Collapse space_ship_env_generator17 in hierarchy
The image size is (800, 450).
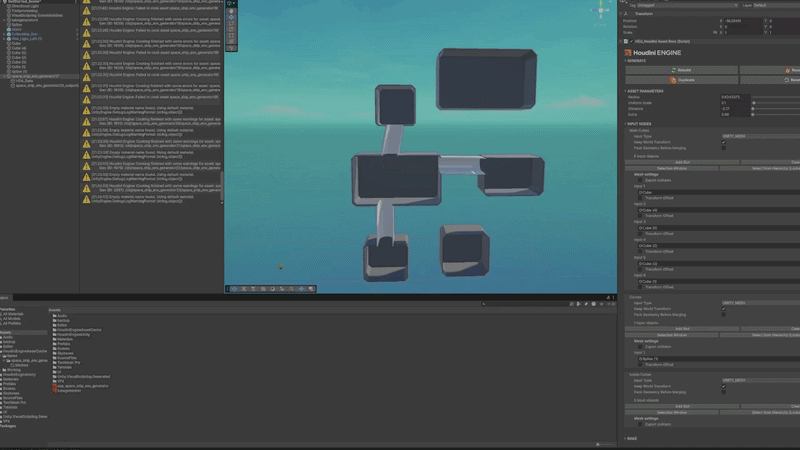pyautogui.click(x=5, y=76)
